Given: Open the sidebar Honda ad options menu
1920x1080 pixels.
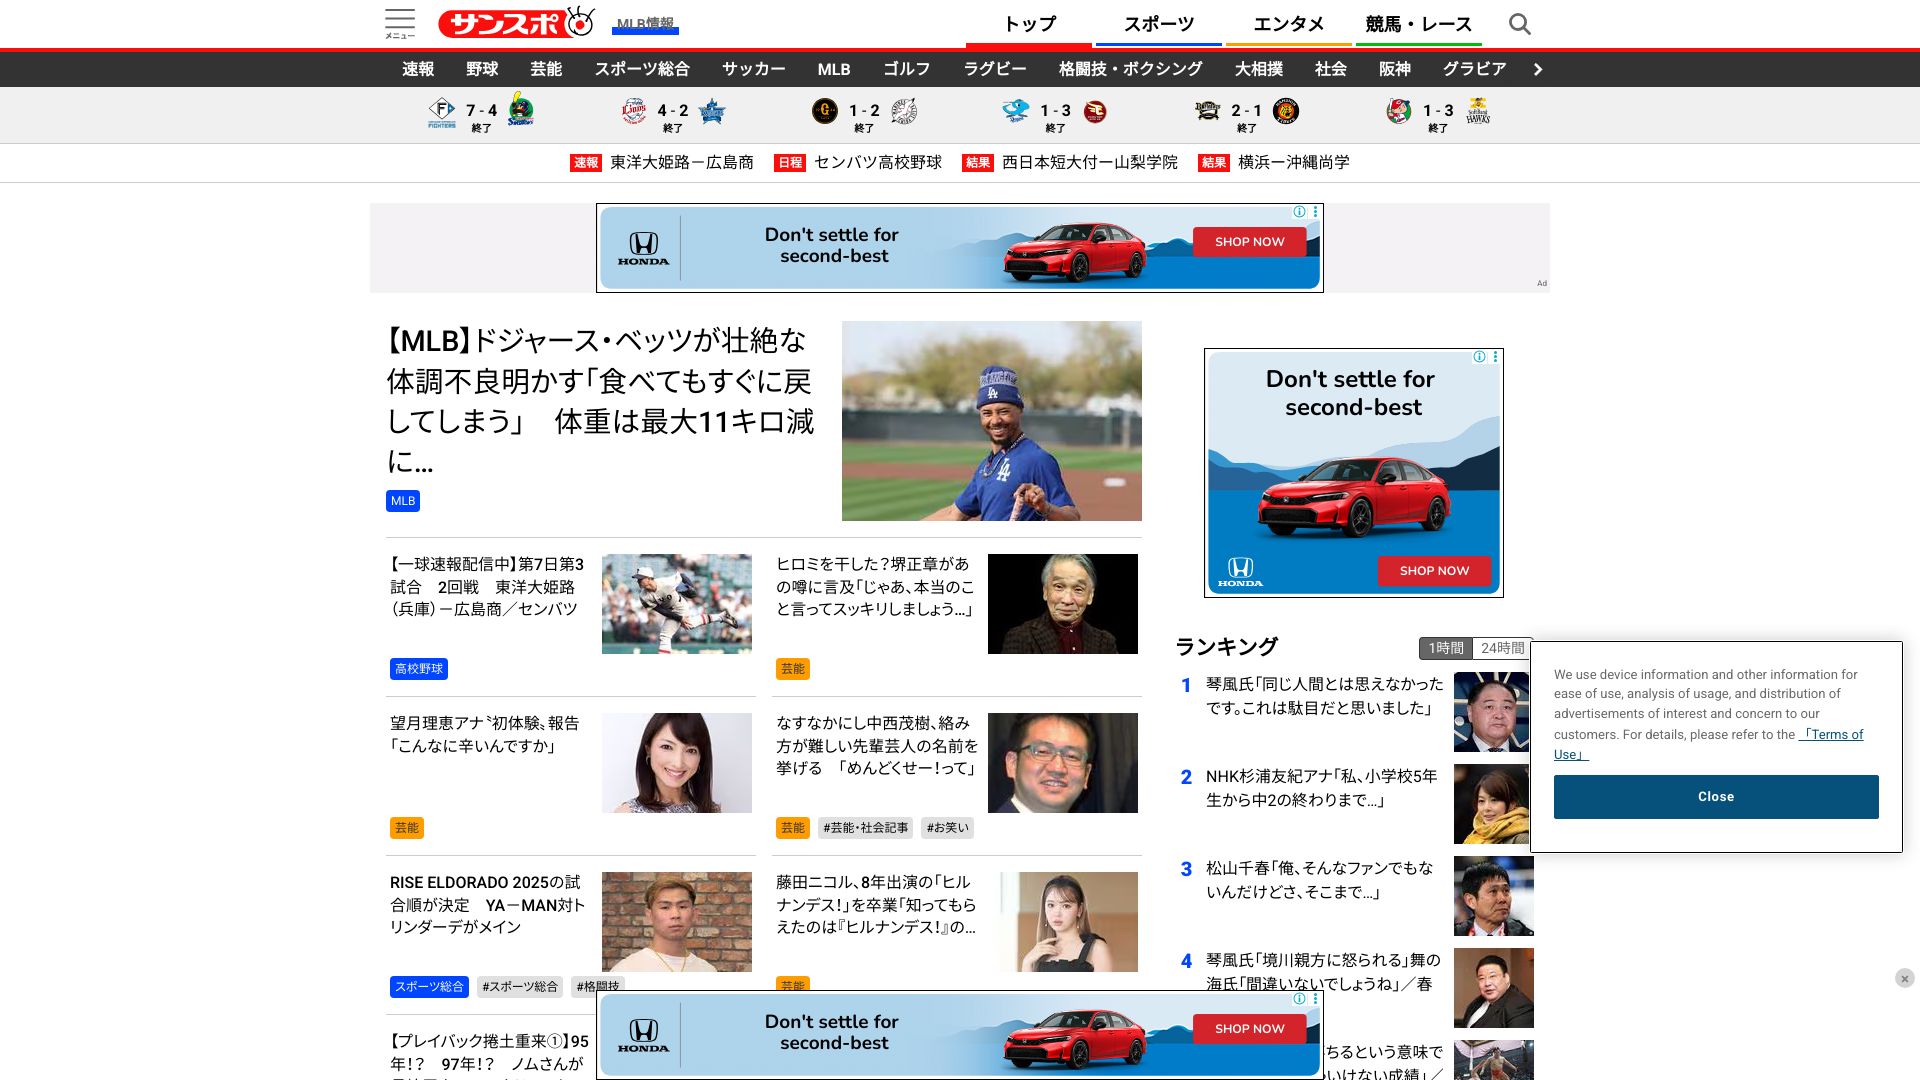Looking at the screenshot, I should pos(1496,357).
